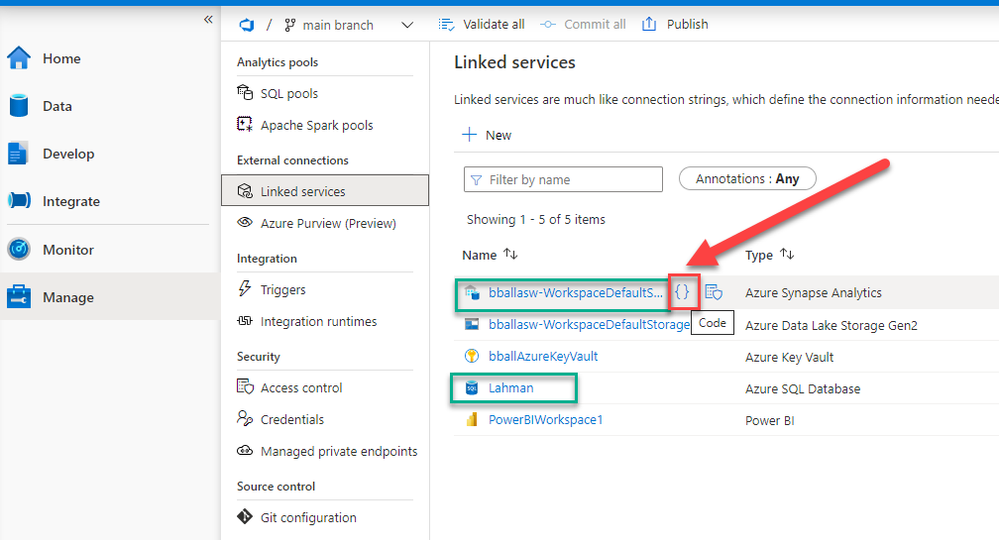
Task: Click the Azure SQL Database type cell
Action: 803,388
